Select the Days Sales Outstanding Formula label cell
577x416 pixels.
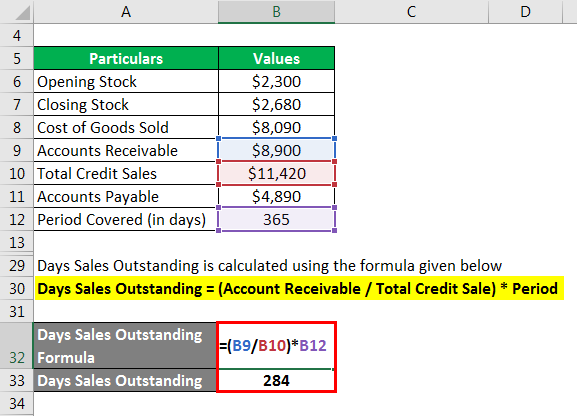coord(125,346)
